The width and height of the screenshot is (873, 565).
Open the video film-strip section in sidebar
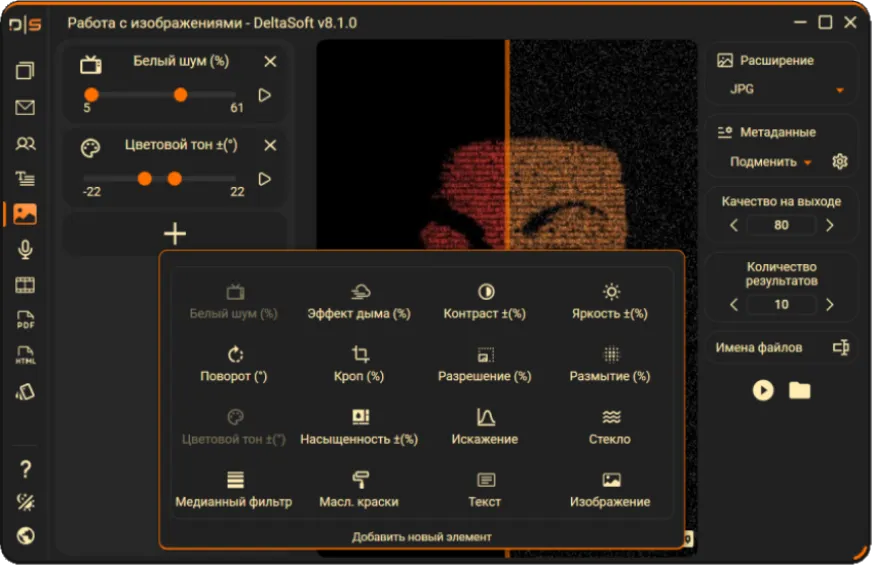coord(25,285)
